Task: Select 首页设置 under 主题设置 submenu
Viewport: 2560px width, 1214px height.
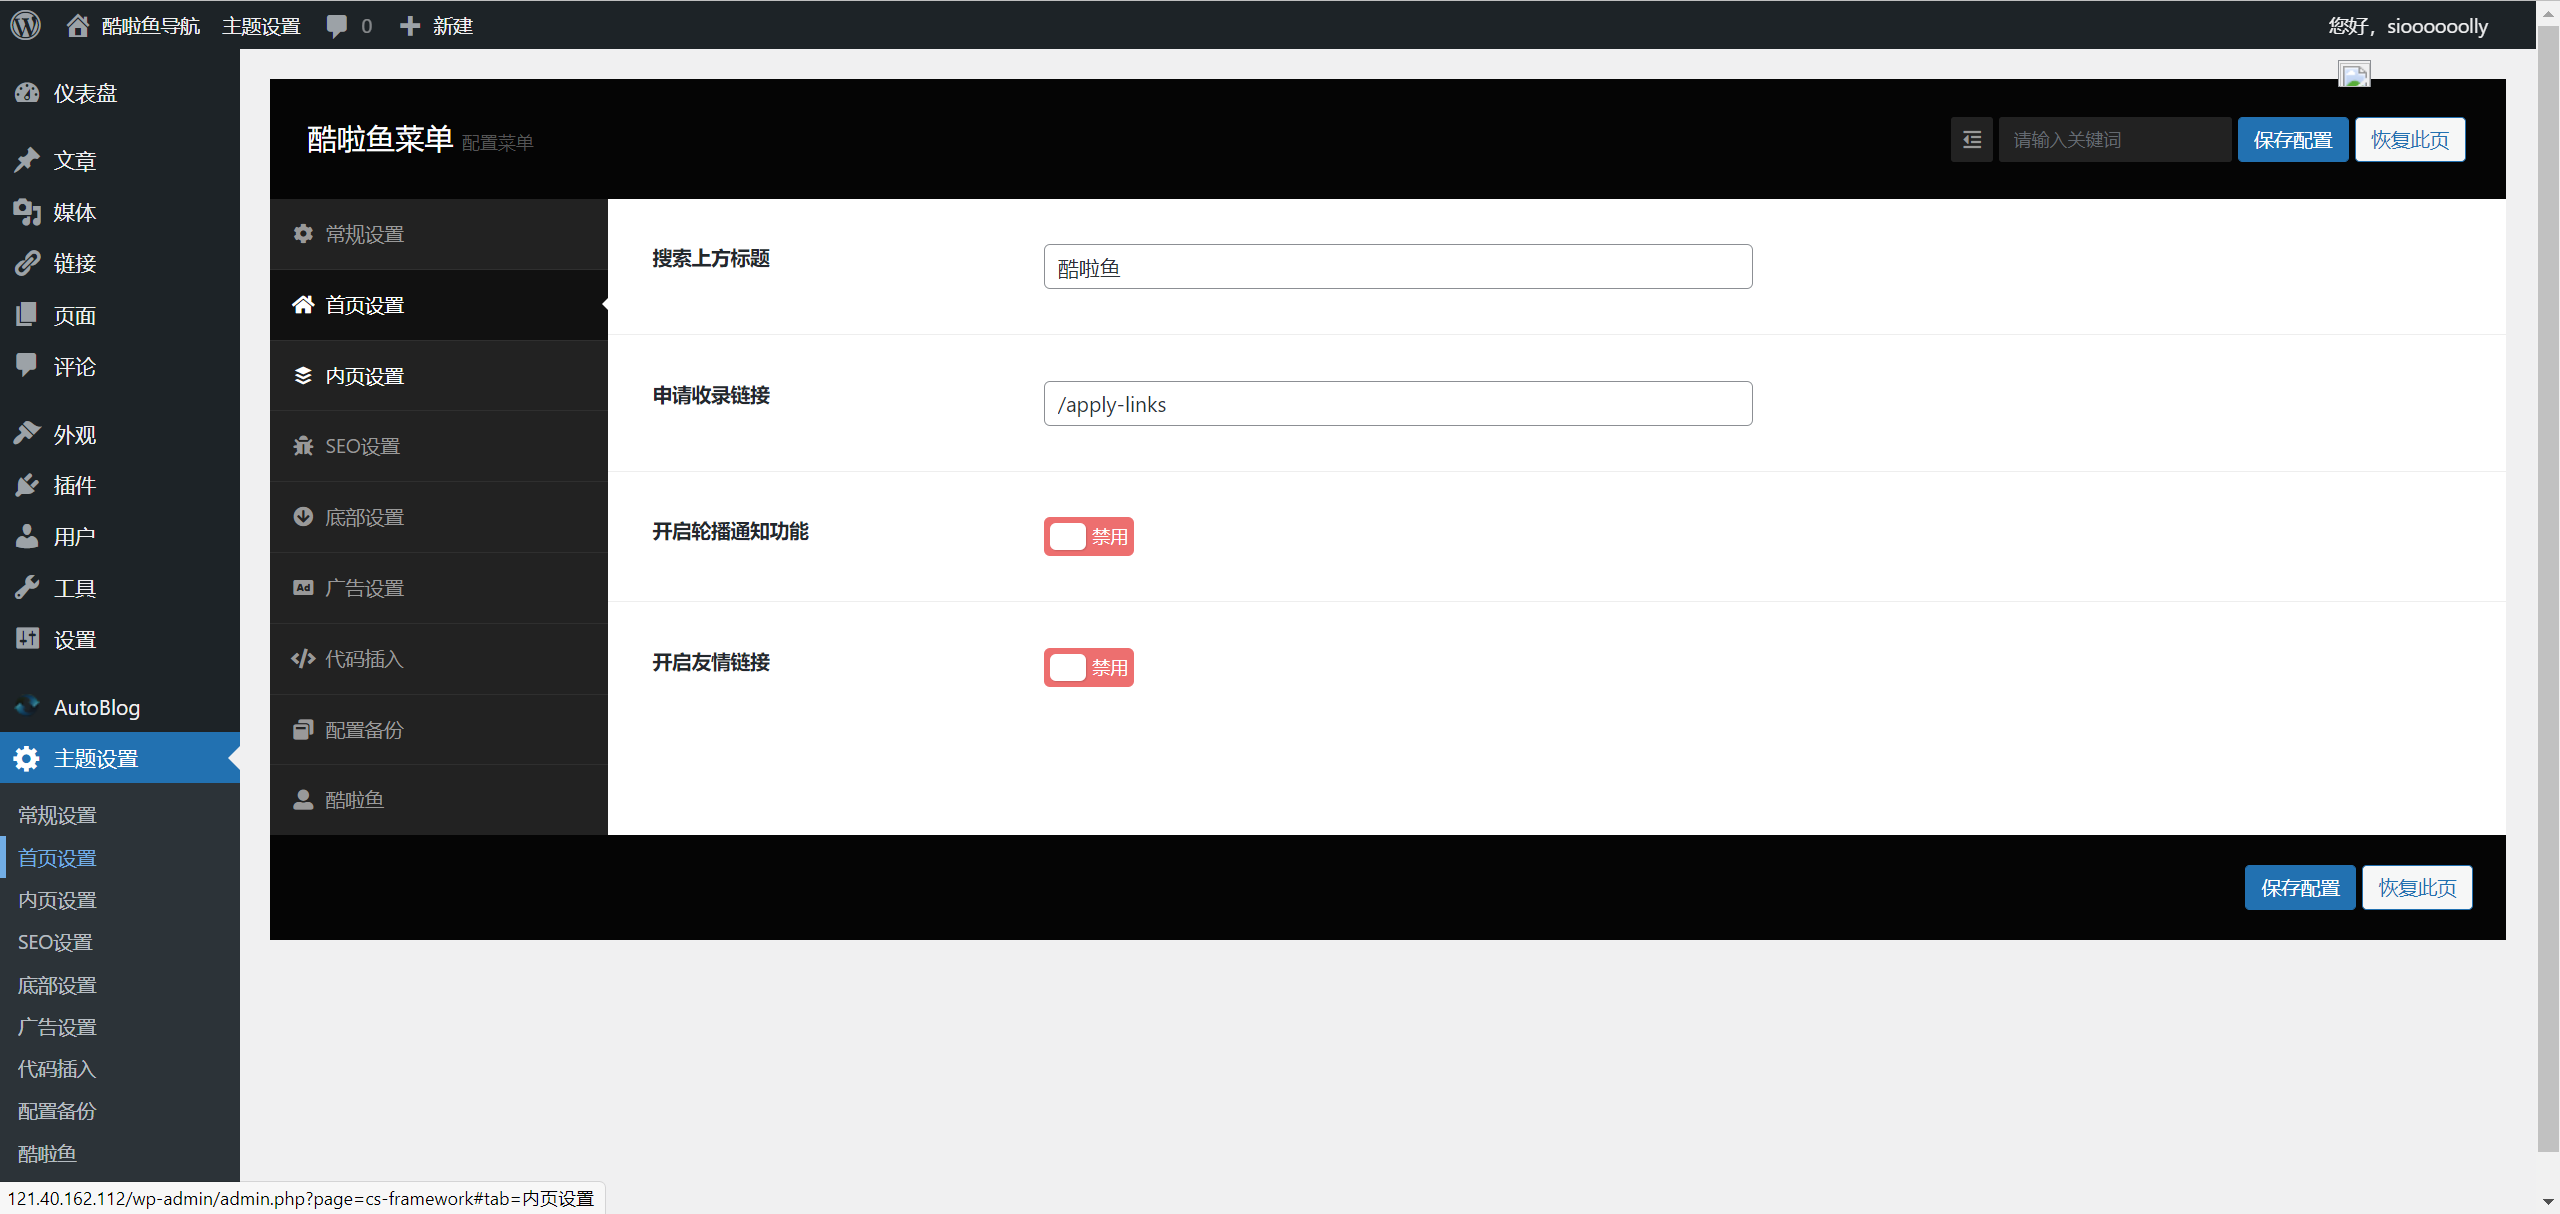Action: point(56,857)
